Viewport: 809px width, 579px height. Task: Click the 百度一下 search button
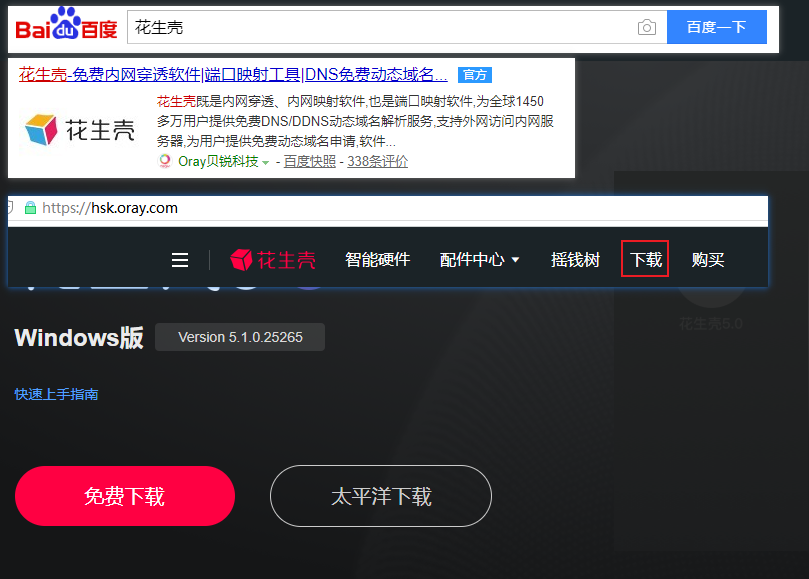[x=717, y=27]
